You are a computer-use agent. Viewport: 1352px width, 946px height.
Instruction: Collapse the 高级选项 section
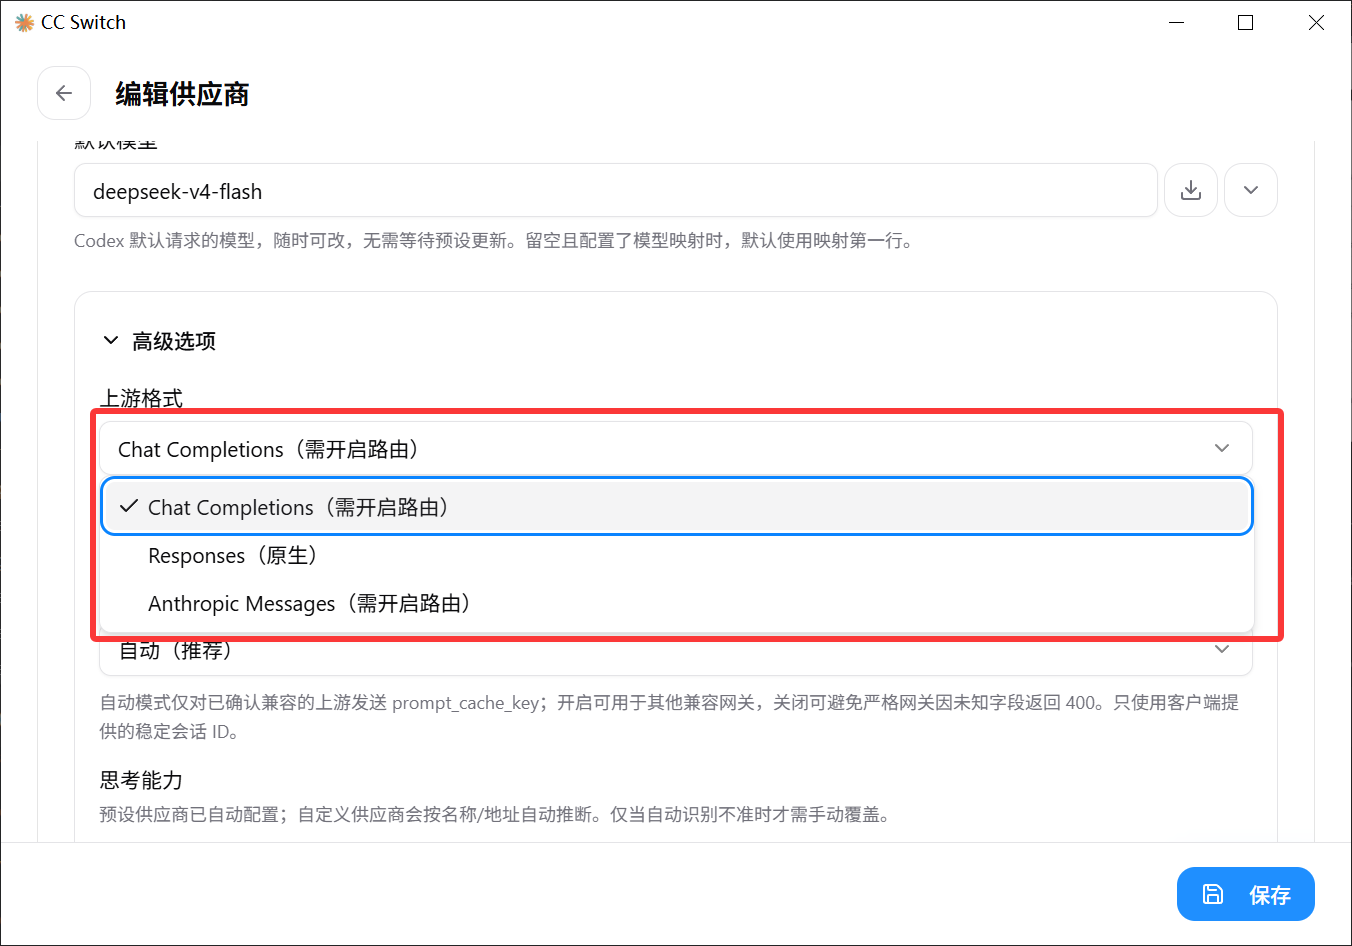pos(160,341)
